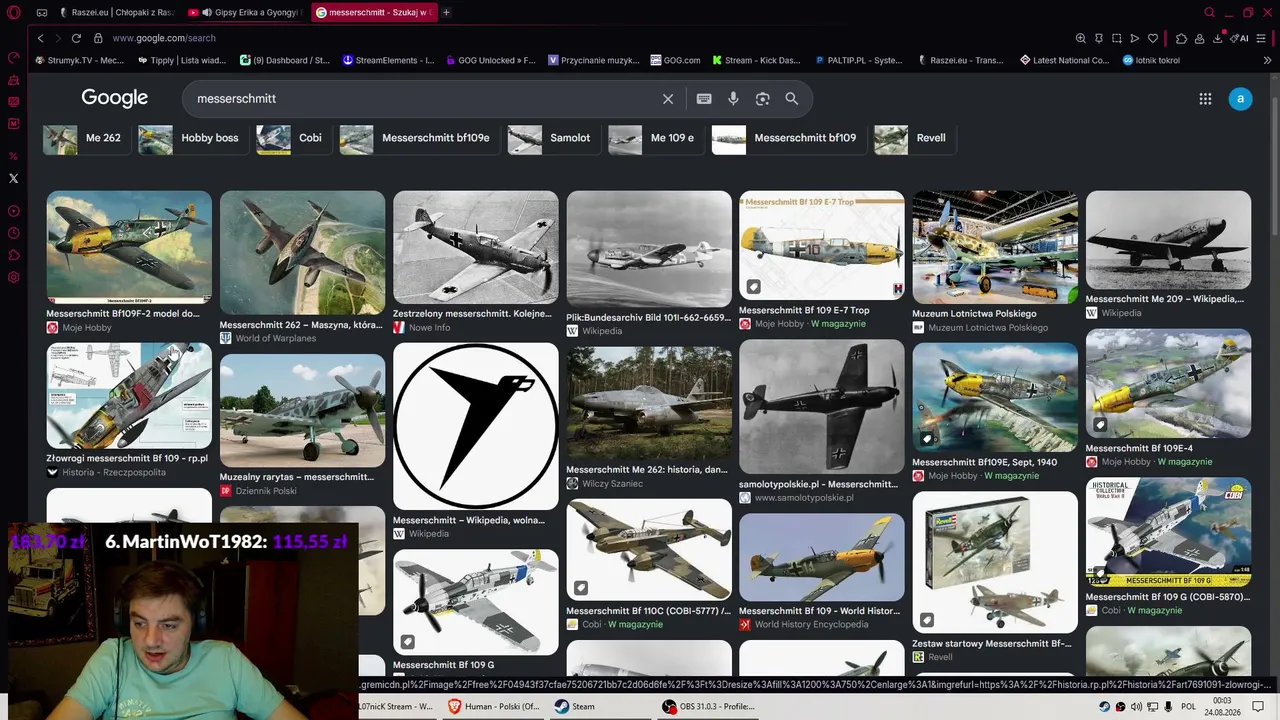Open the Messerschmitt Me 262: historia image
Screen dimensions: 1280x720
point(649,402)
